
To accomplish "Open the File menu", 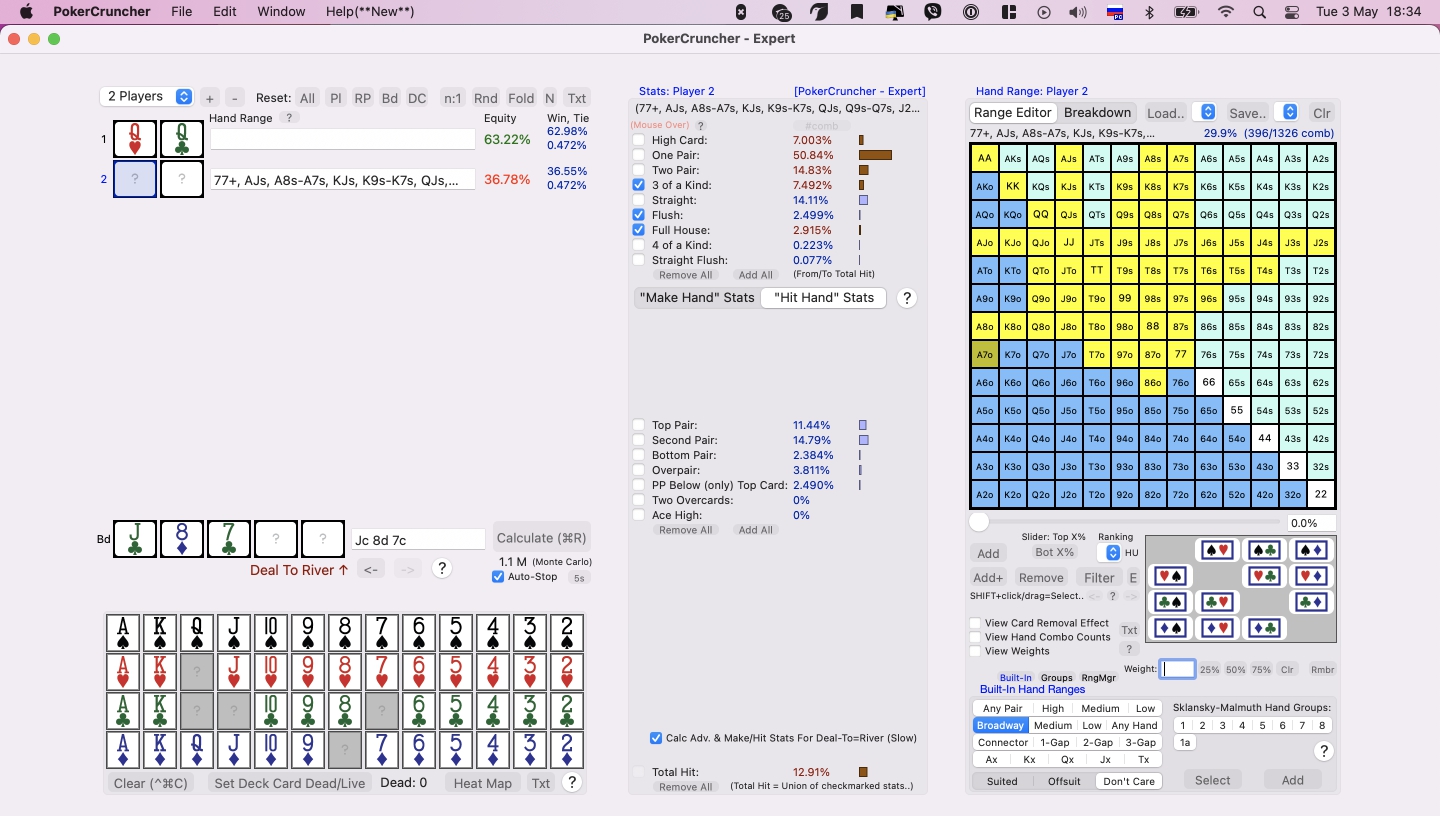I will pyautogui.click(x=181, y=12).
